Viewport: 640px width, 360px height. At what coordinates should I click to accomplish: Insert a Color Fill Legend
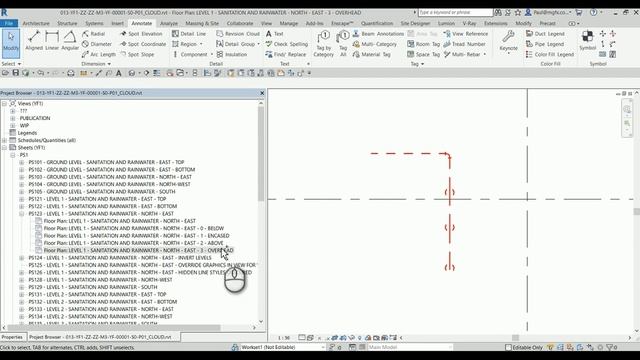[x=550, y=54]
